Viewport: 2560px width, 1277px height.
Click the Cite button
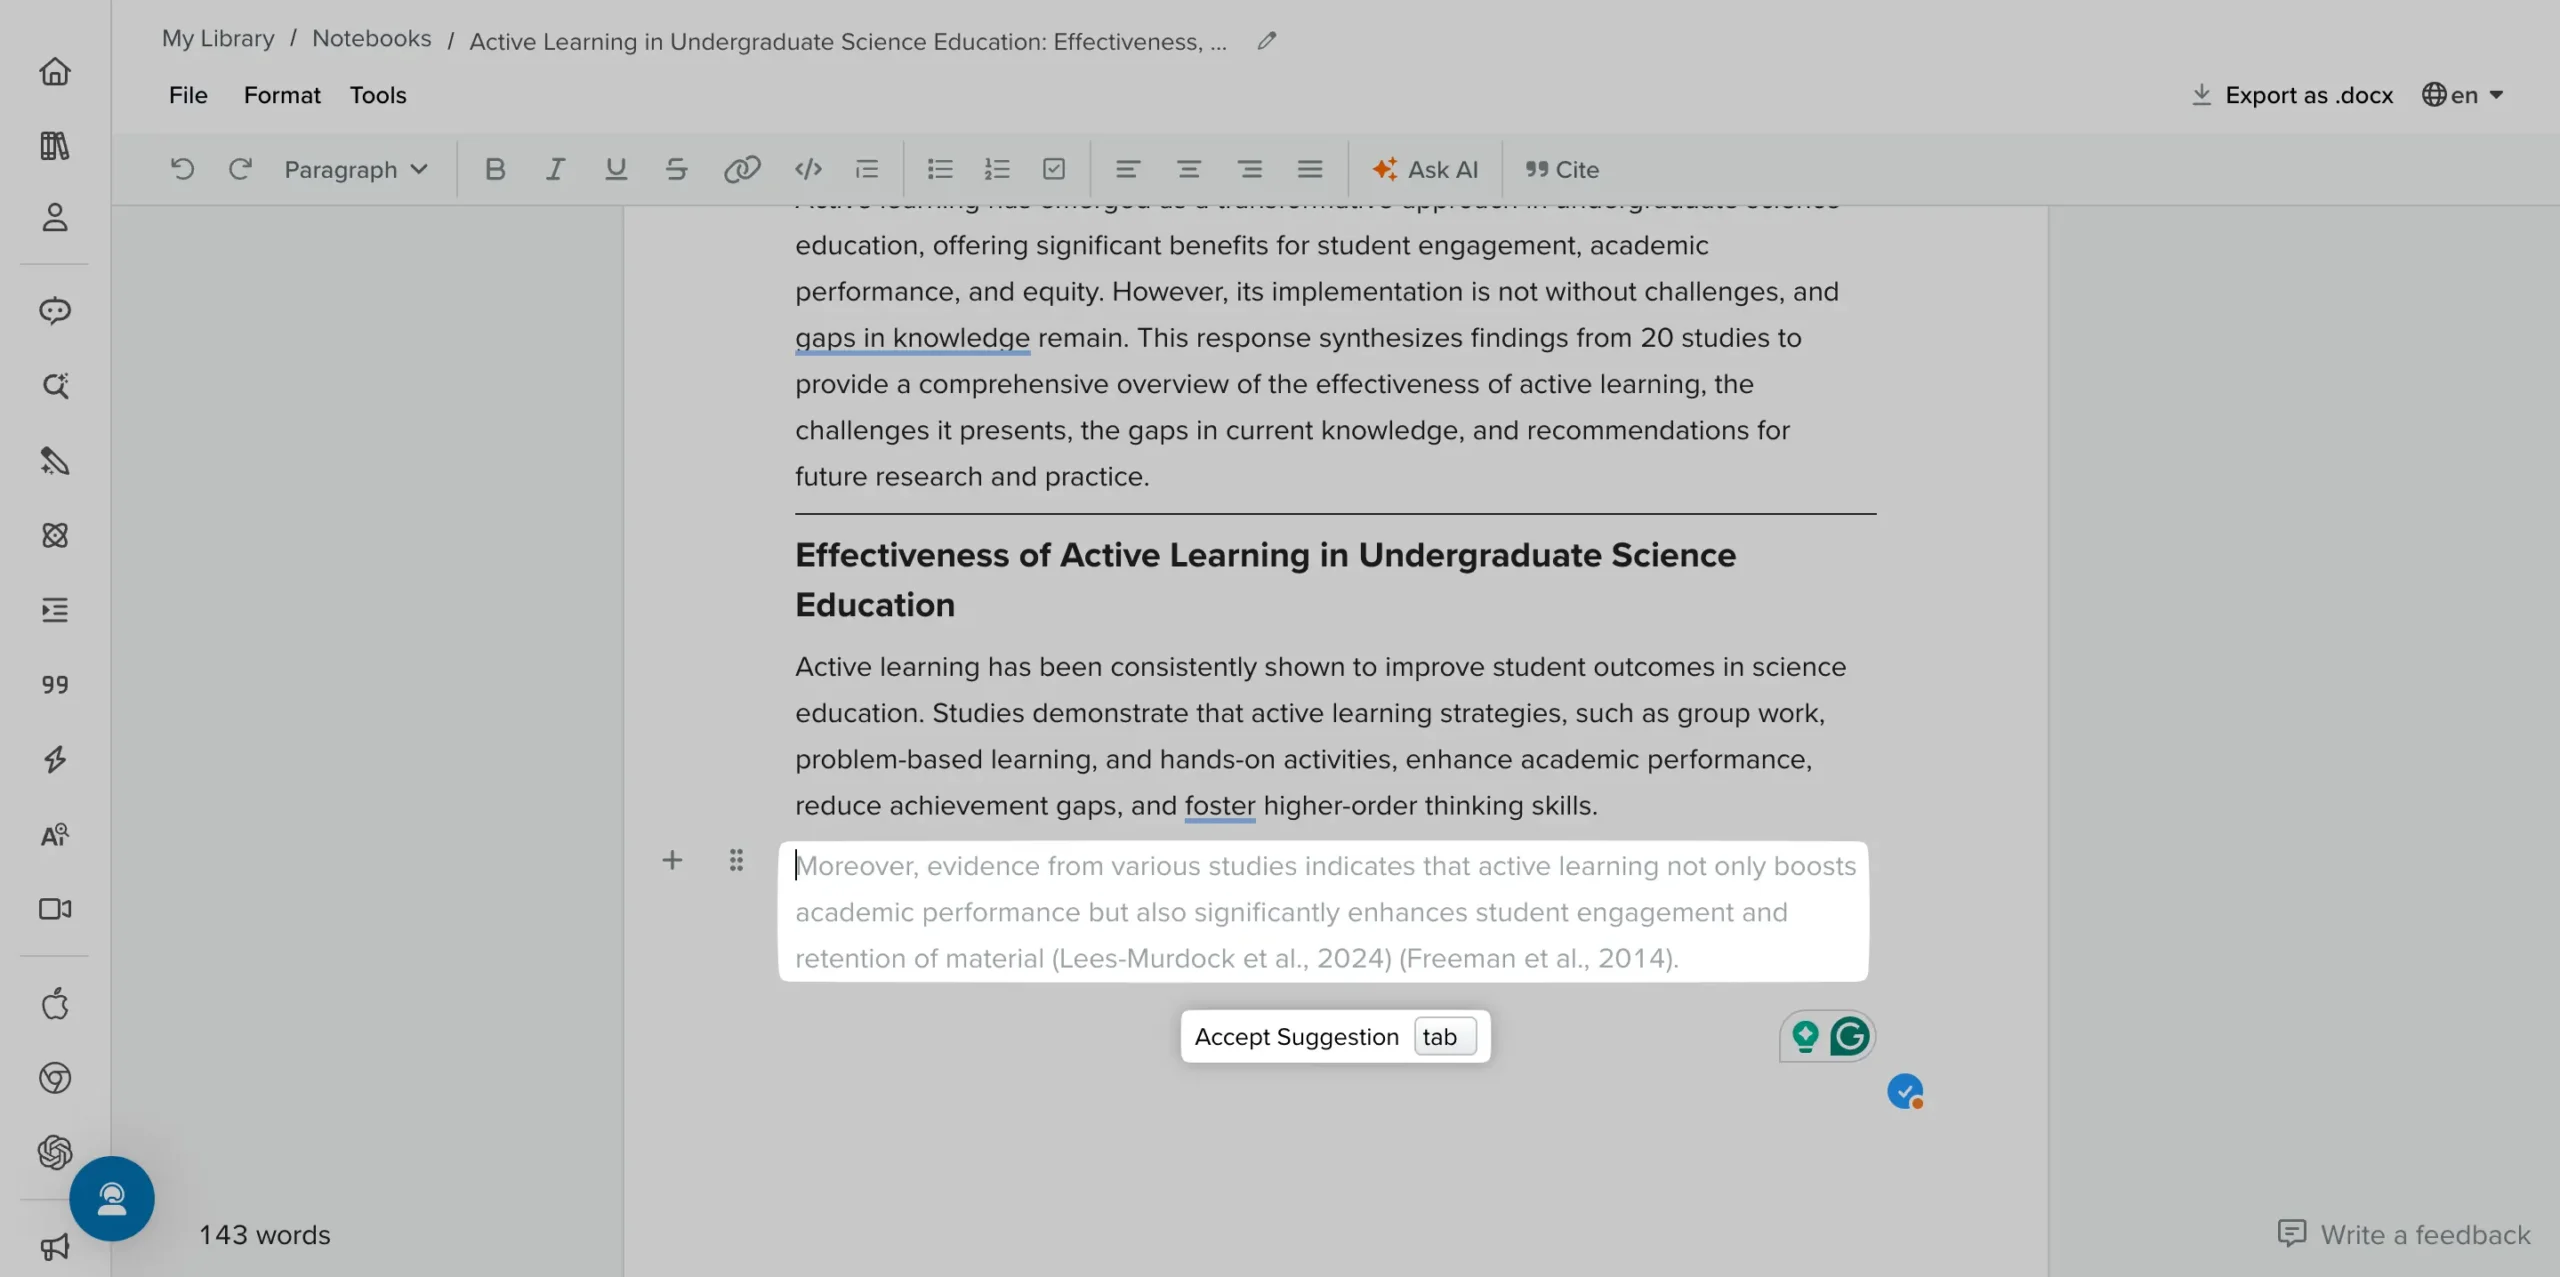coord(1562,169)
